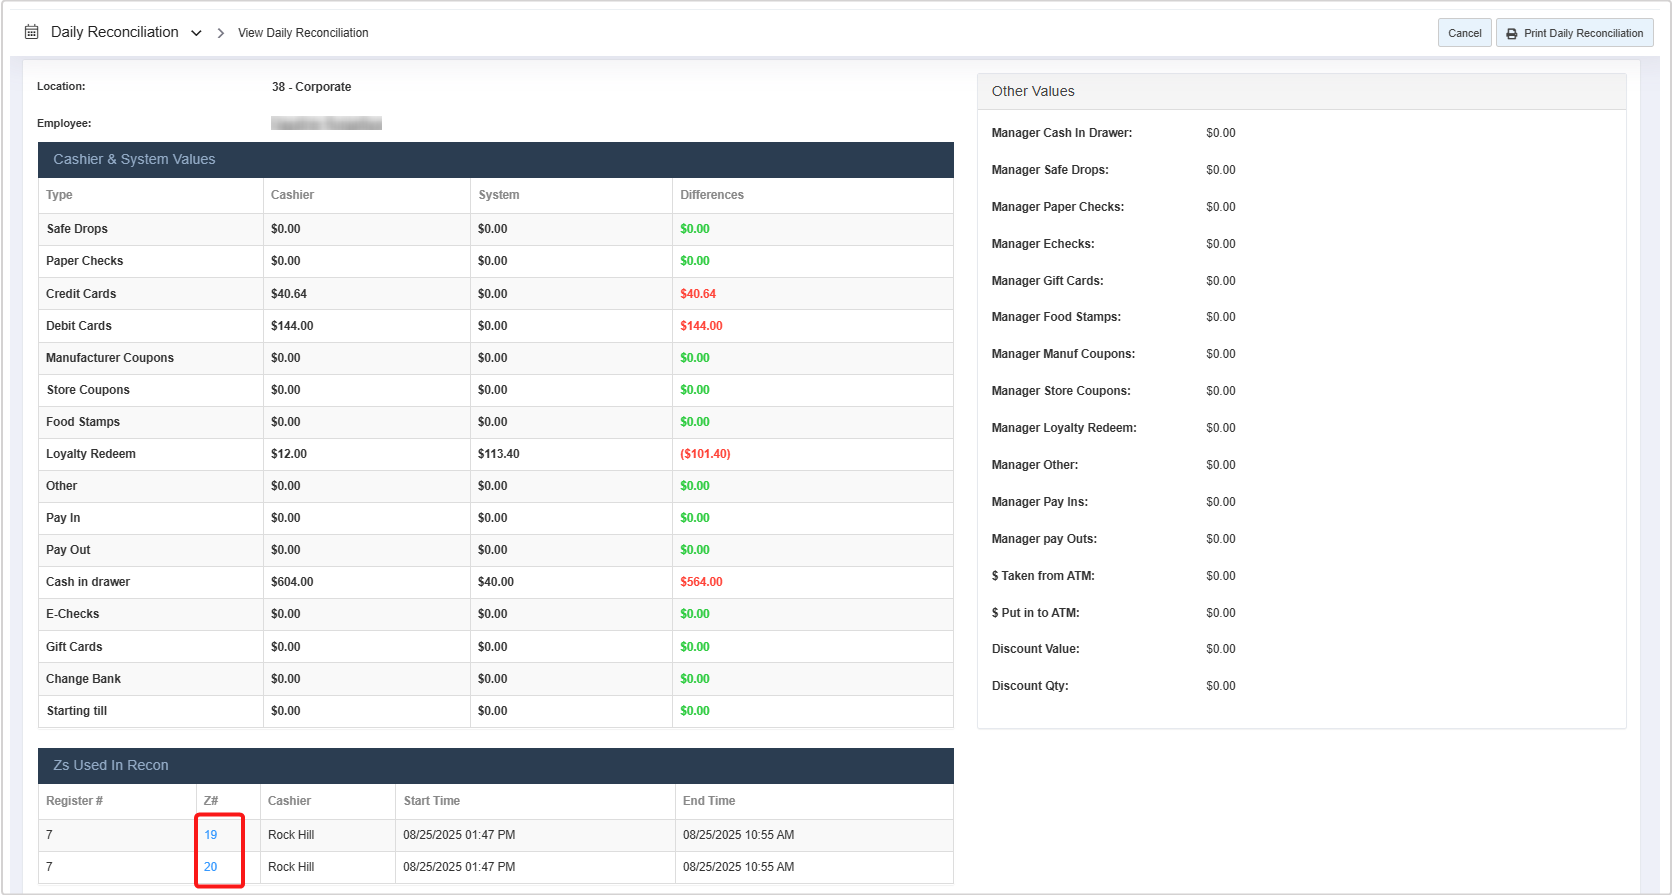Click the Differences column header

click(711, 195)
